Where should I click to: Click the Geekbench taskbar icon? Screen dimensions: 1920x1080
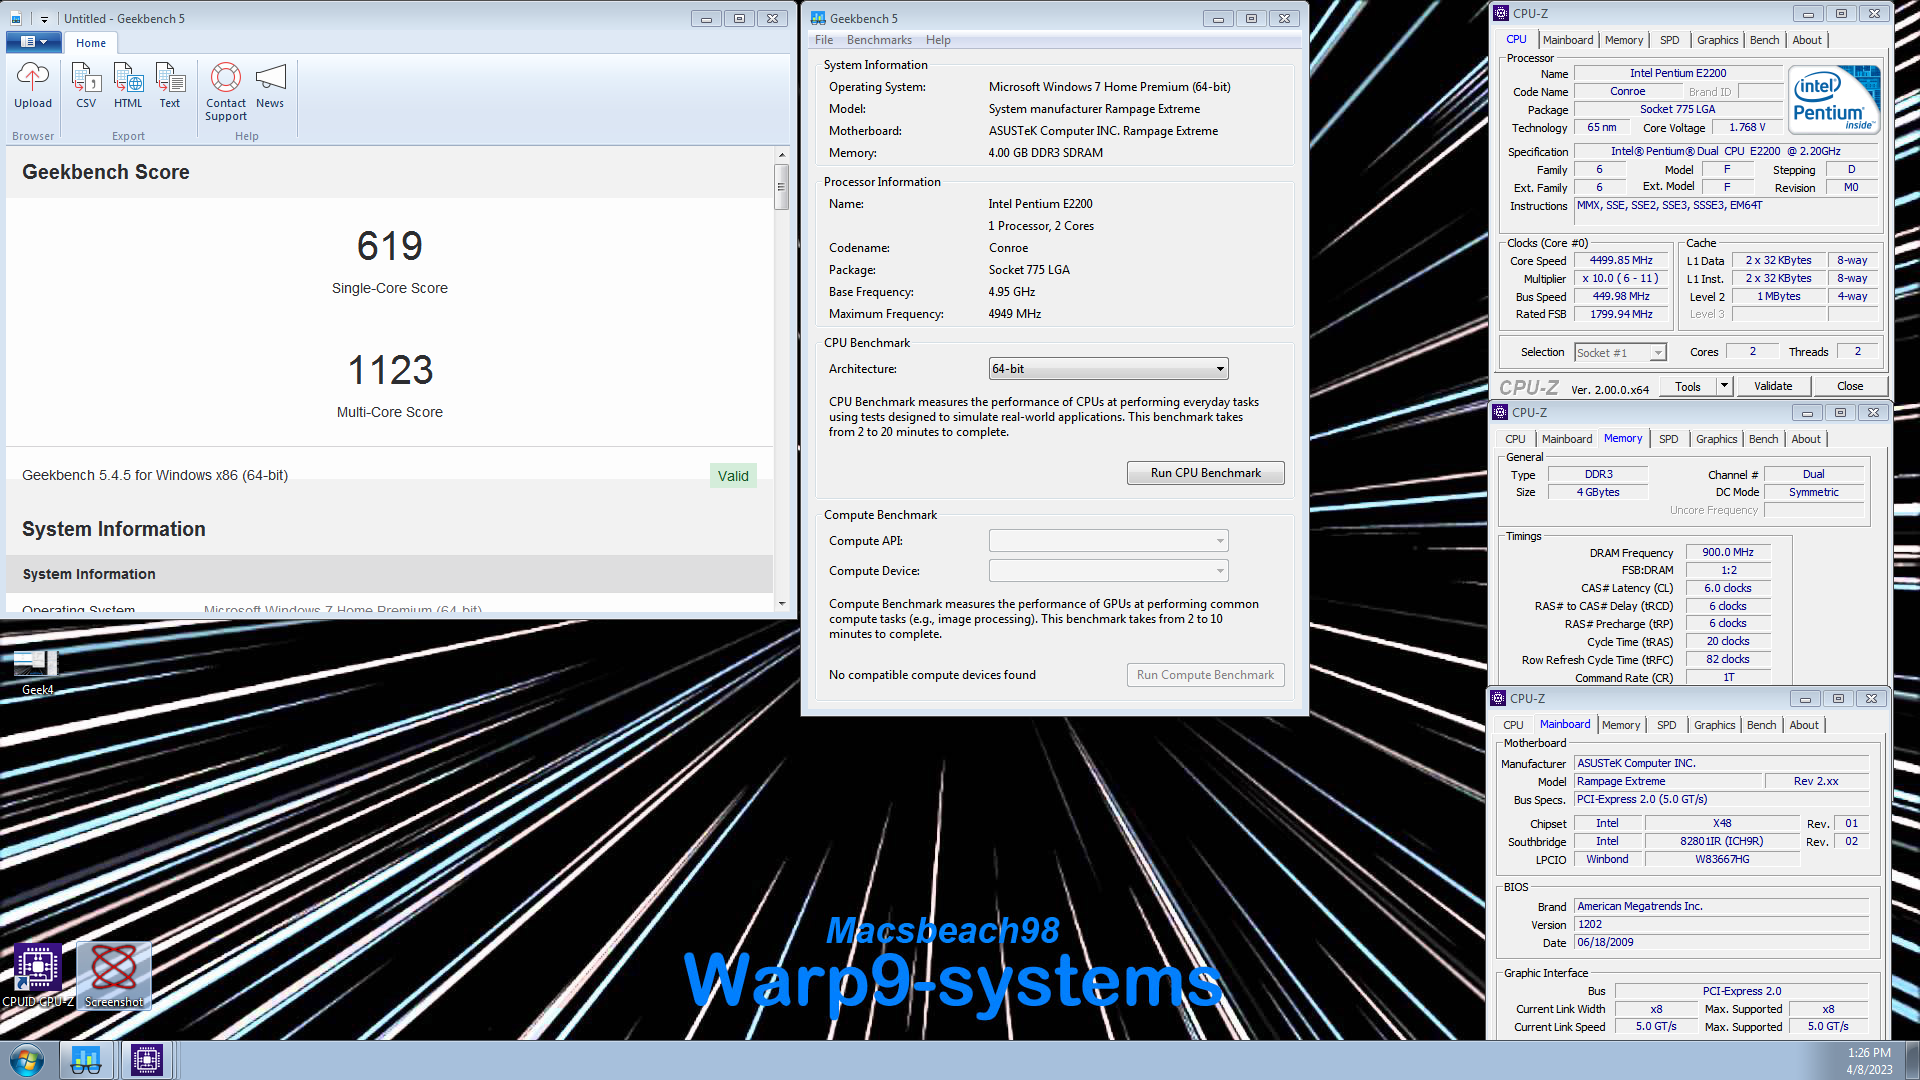click(86, 1060)
